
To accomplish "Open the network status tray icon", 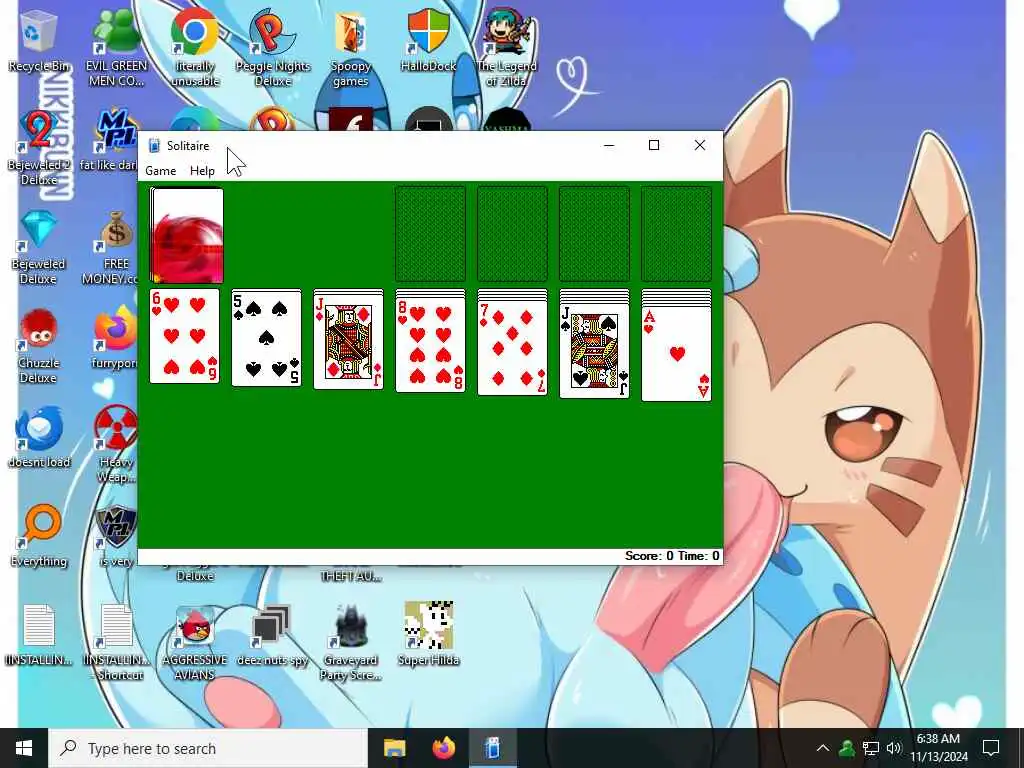I will pos(871,748).
